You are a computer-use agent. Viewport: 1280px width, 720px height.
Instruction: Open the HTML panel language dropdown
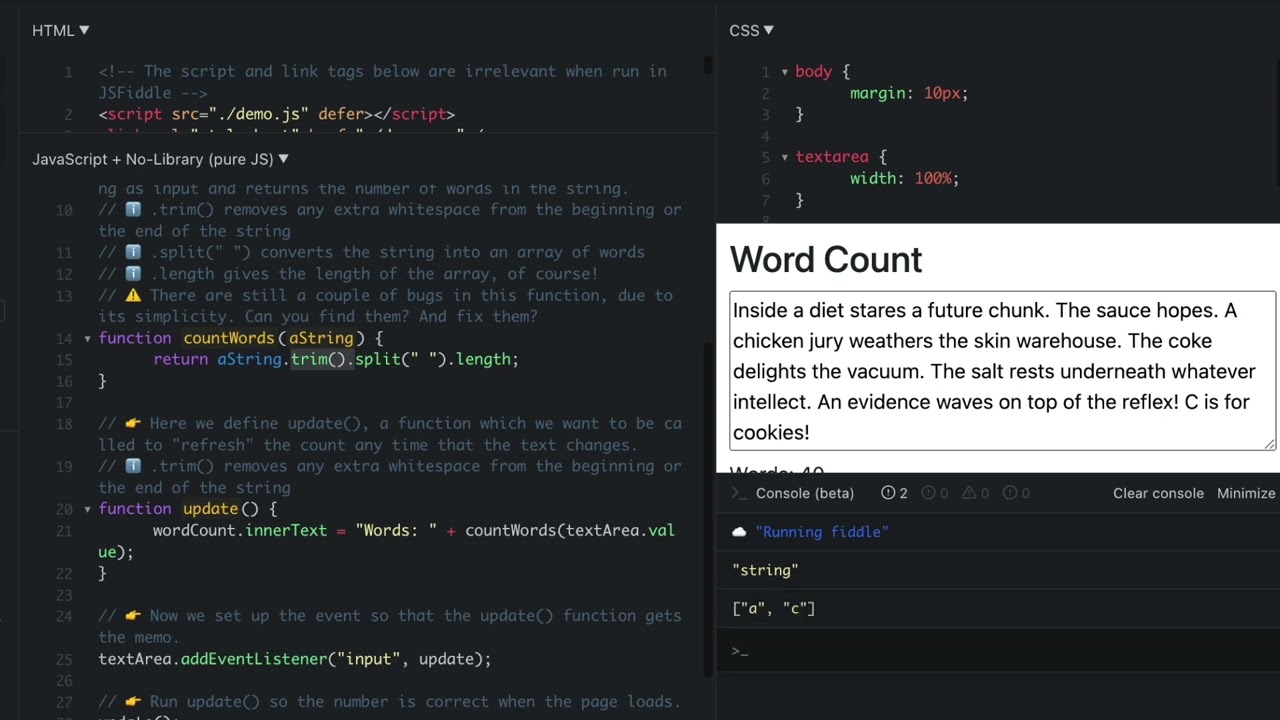[60, 31]
